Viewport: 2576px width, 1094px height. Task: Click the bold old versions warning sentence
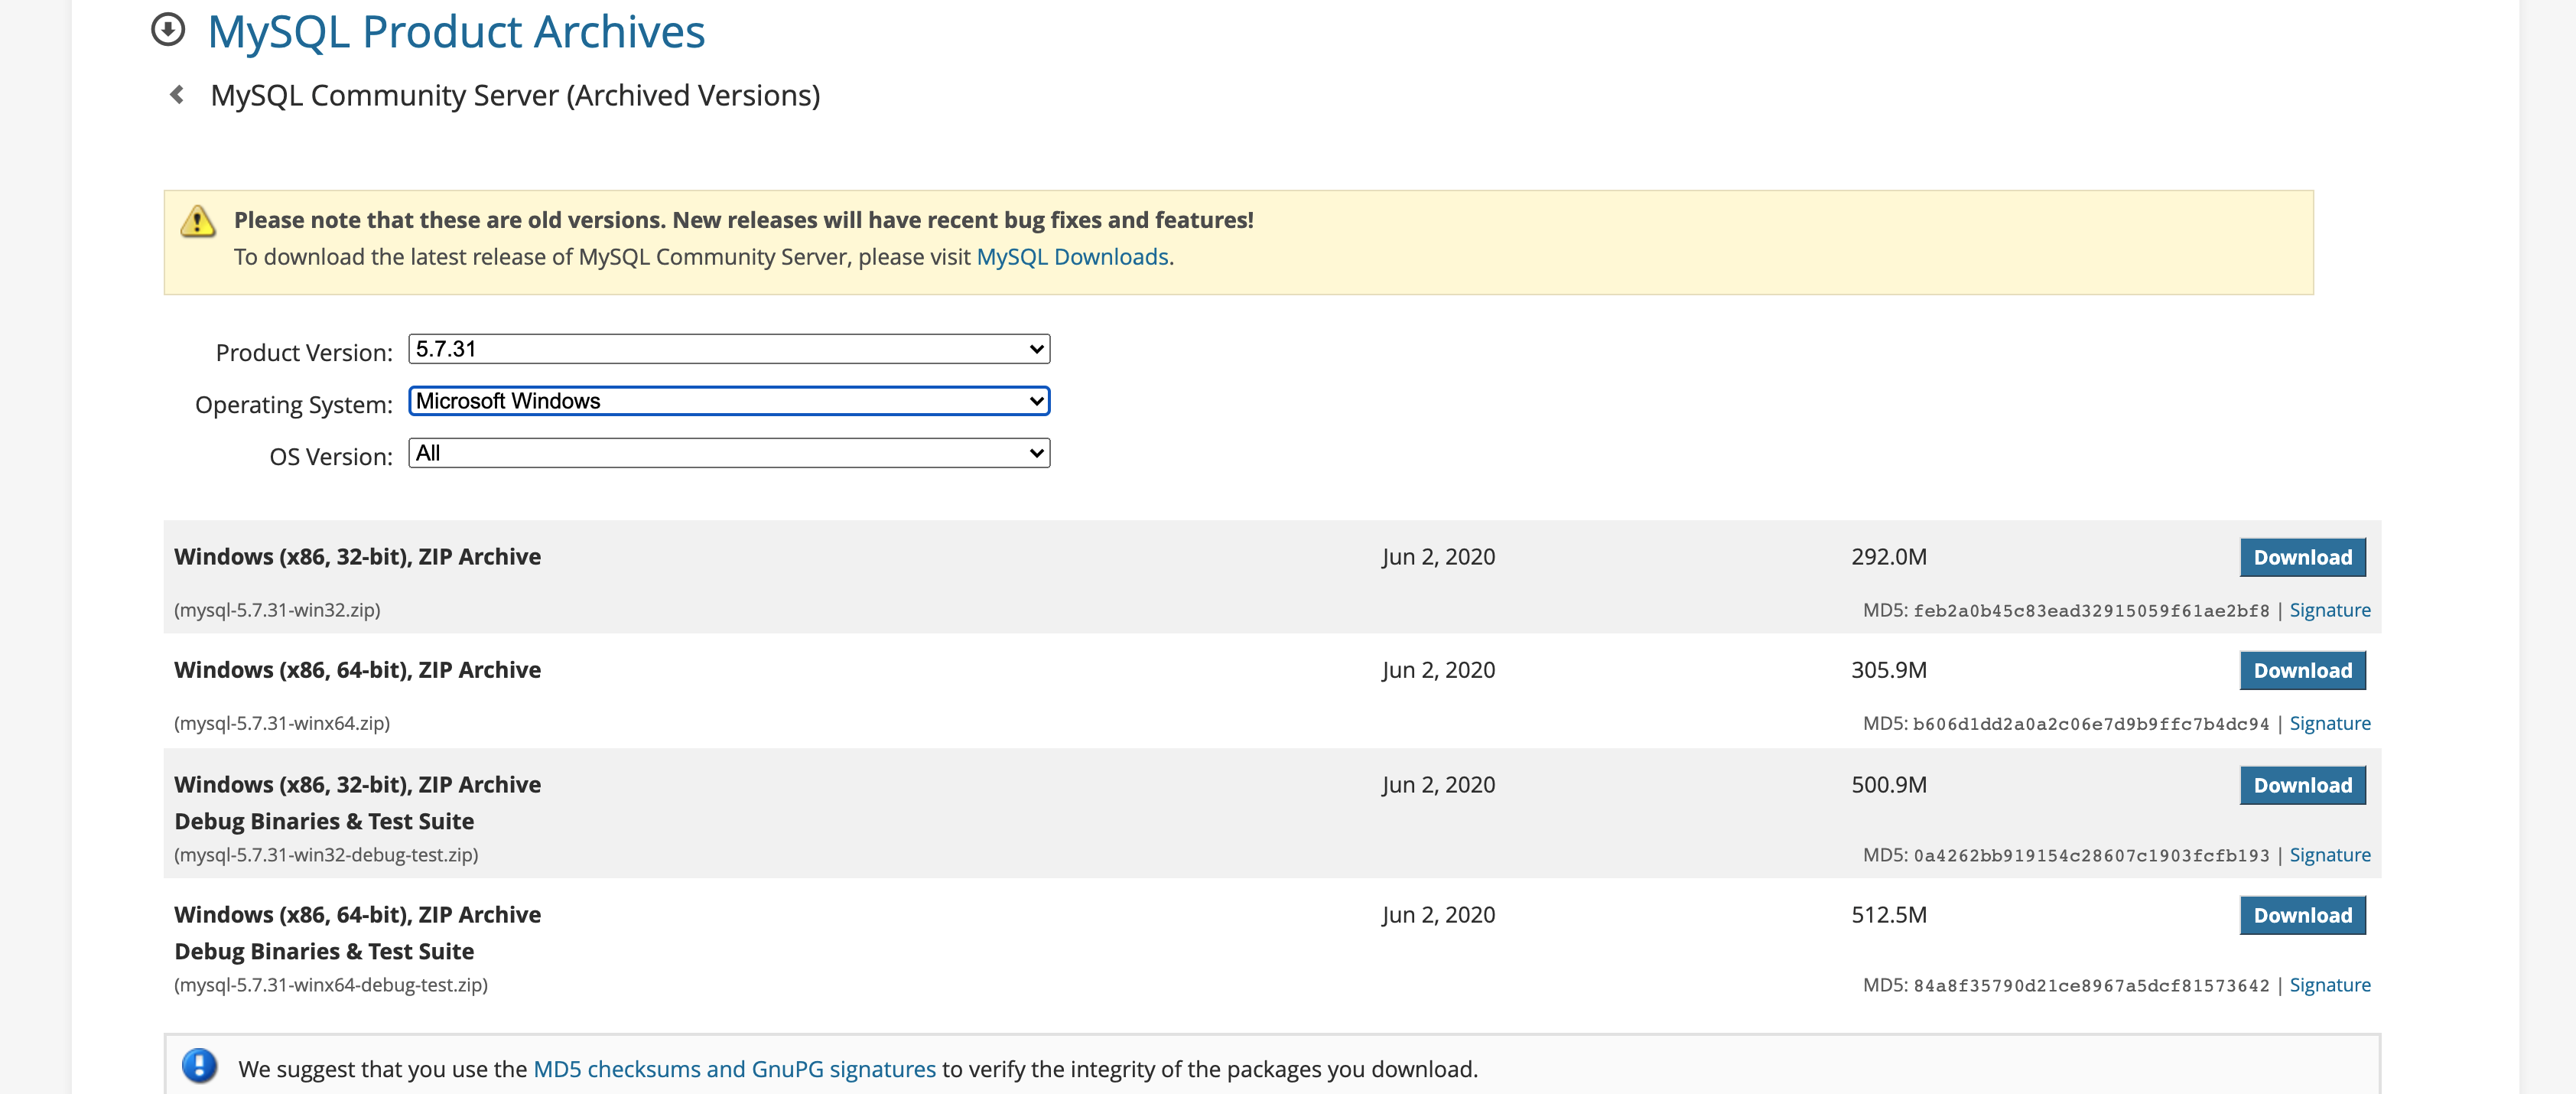click(743, 220)
